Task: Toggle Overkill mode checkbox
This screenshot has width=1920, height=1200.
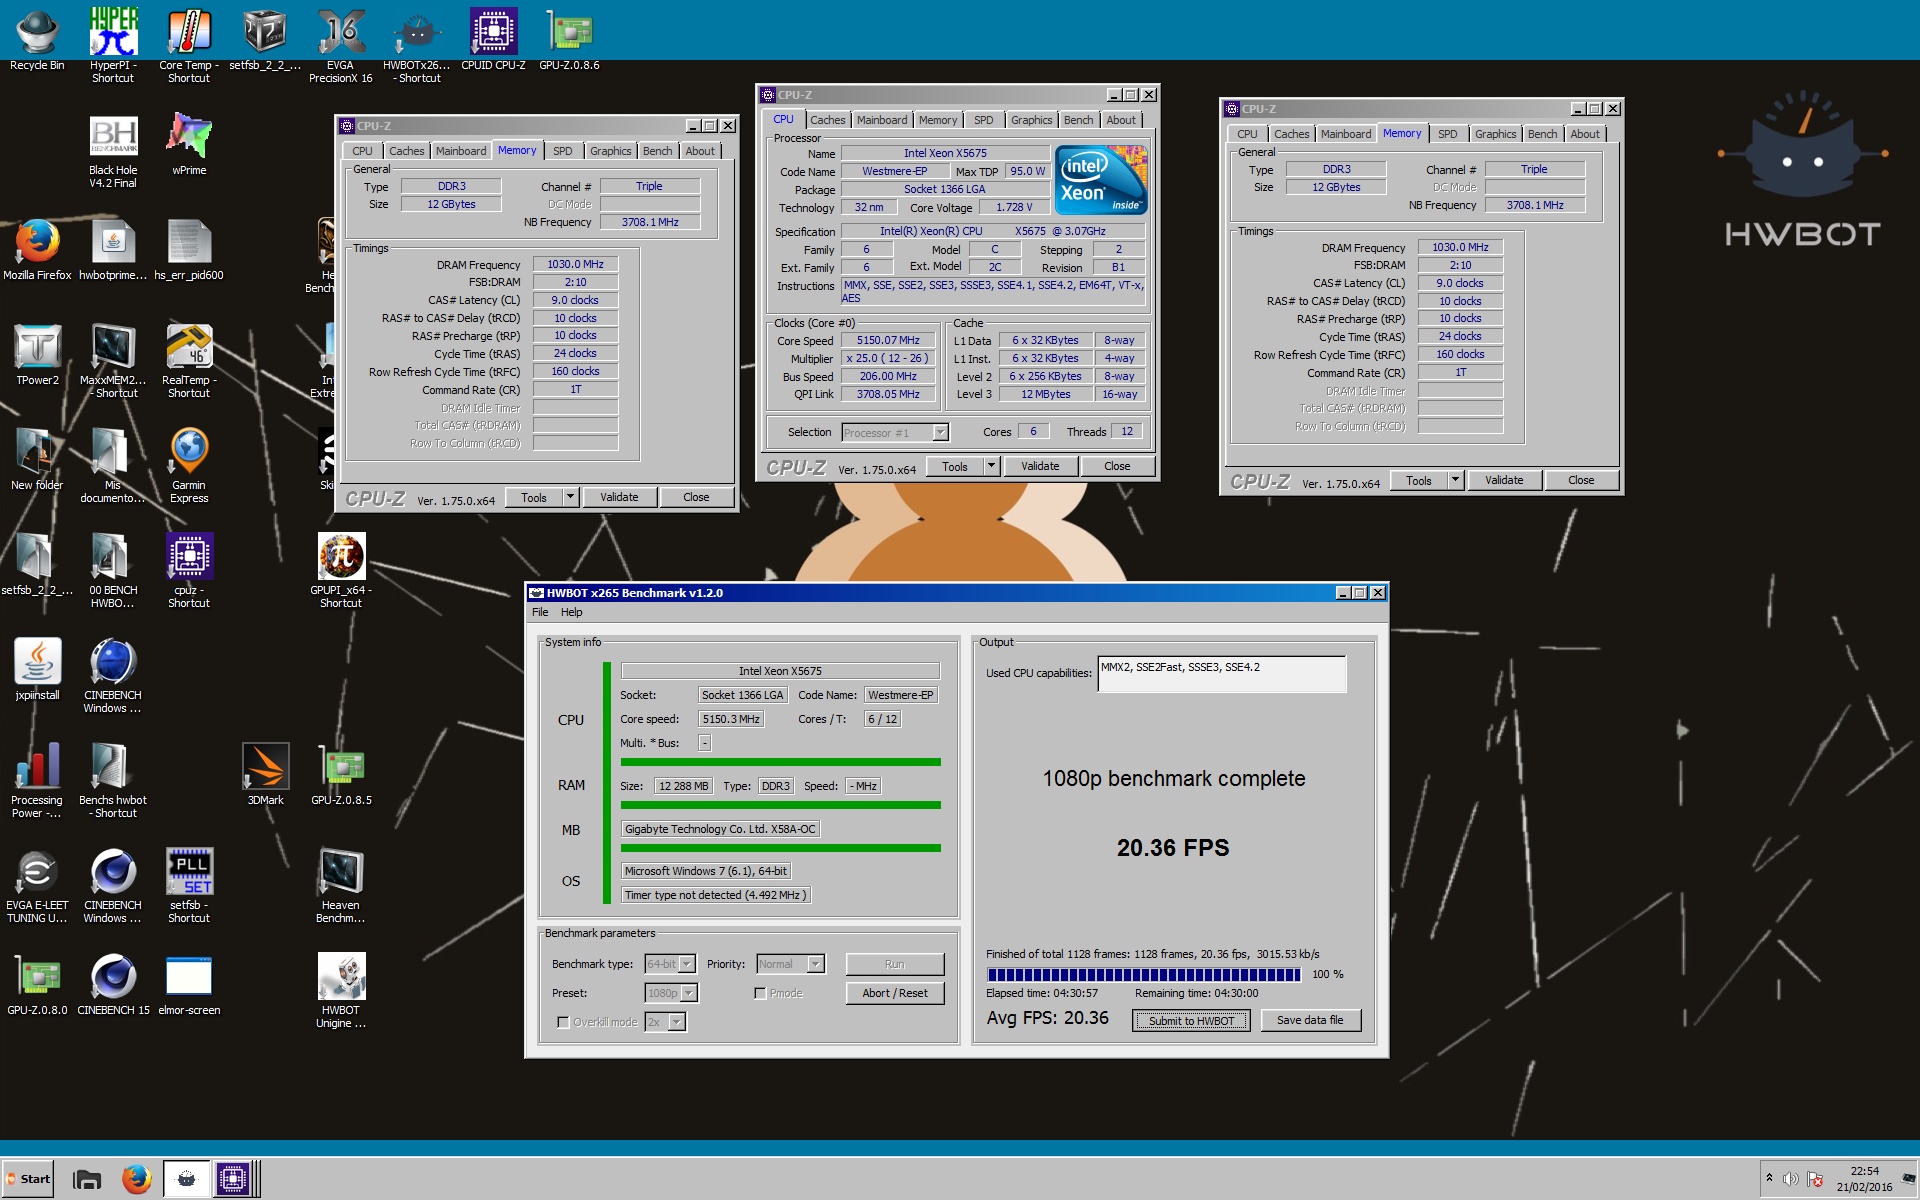Action: pos(563,1022)
